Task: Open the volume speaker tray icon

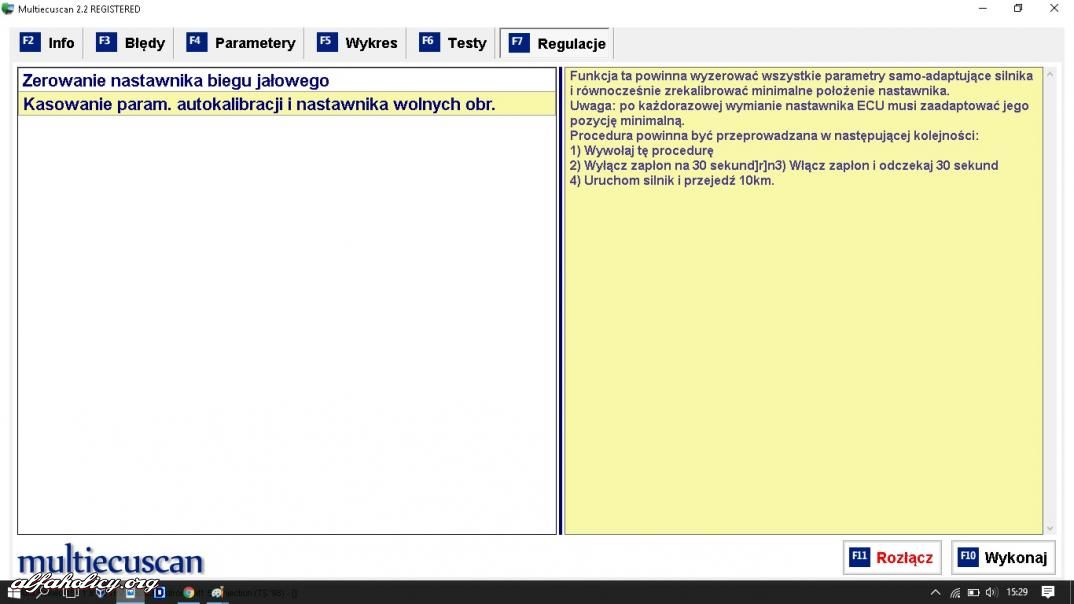Action: click(990, 592)
